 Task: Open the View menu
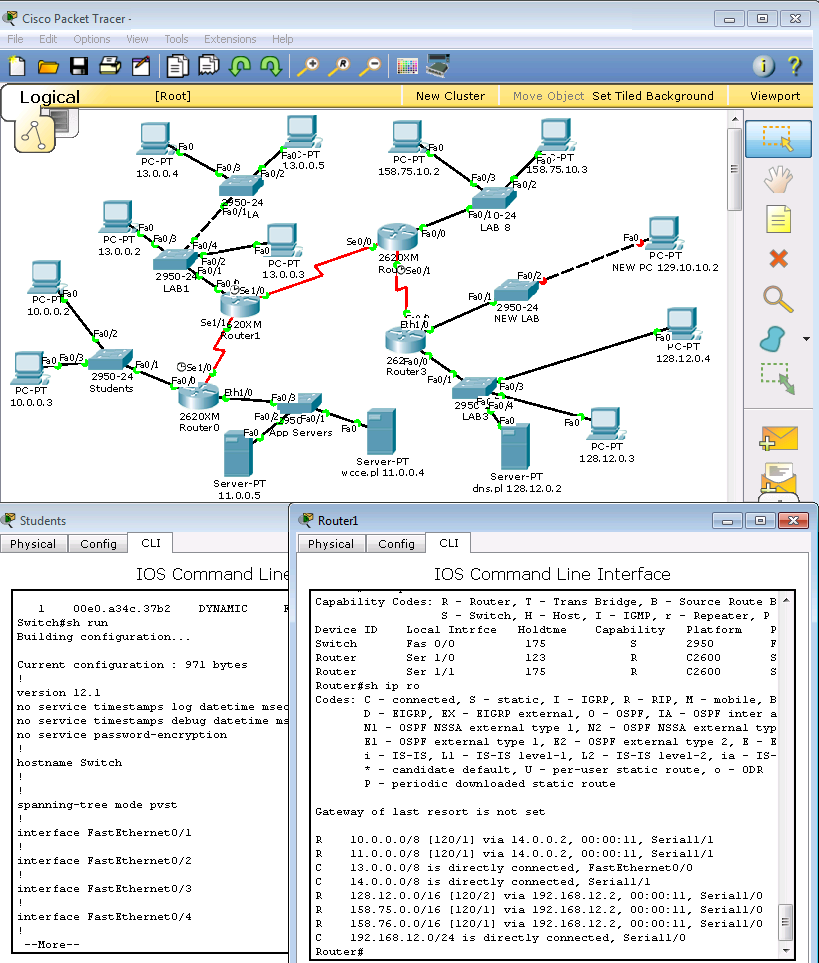click(x=138, y=39)
